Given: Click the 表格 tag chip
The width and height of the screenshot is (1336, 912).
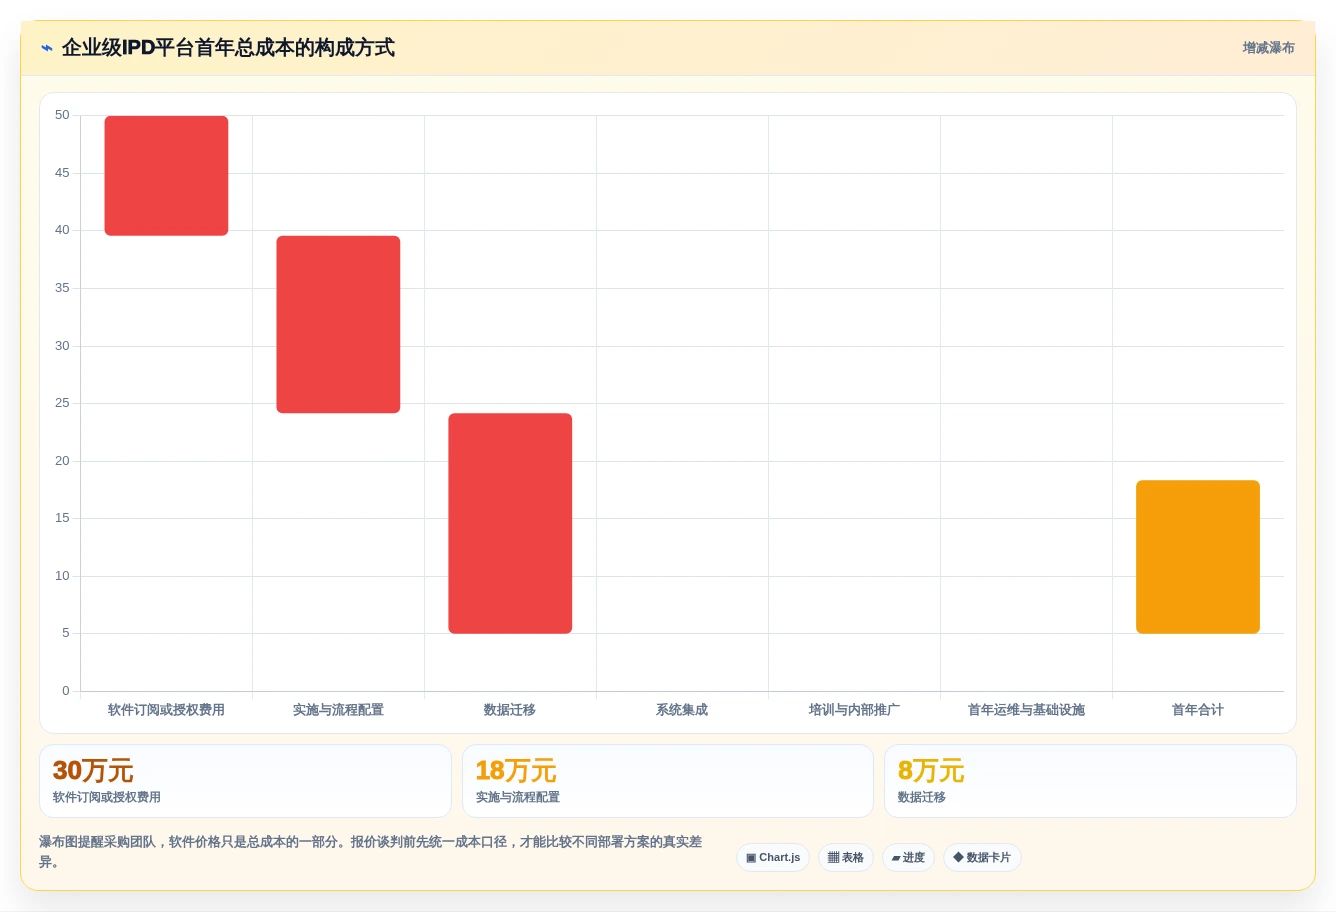Looking at the screenshot, I should click(x=846, y=858).
